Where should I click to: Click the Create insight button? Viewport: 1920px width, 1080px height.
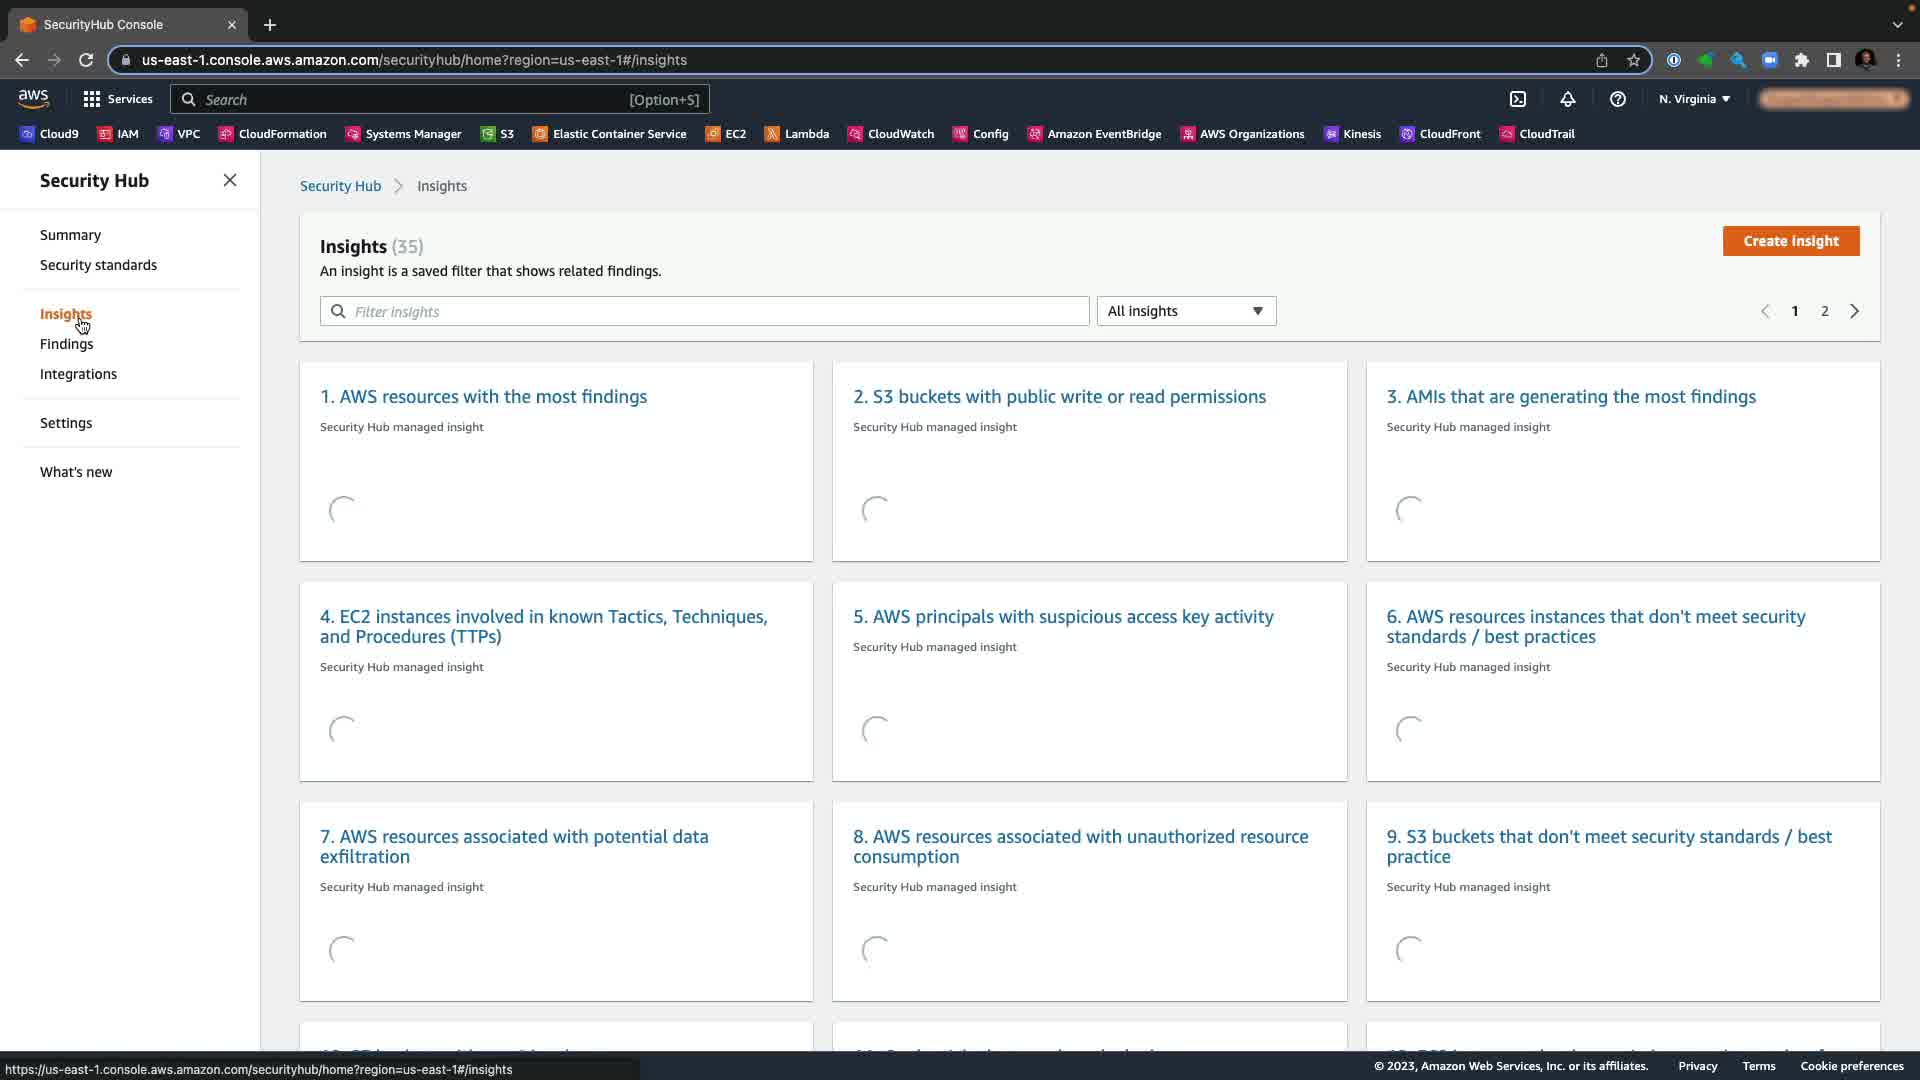tap(1790, 241)
